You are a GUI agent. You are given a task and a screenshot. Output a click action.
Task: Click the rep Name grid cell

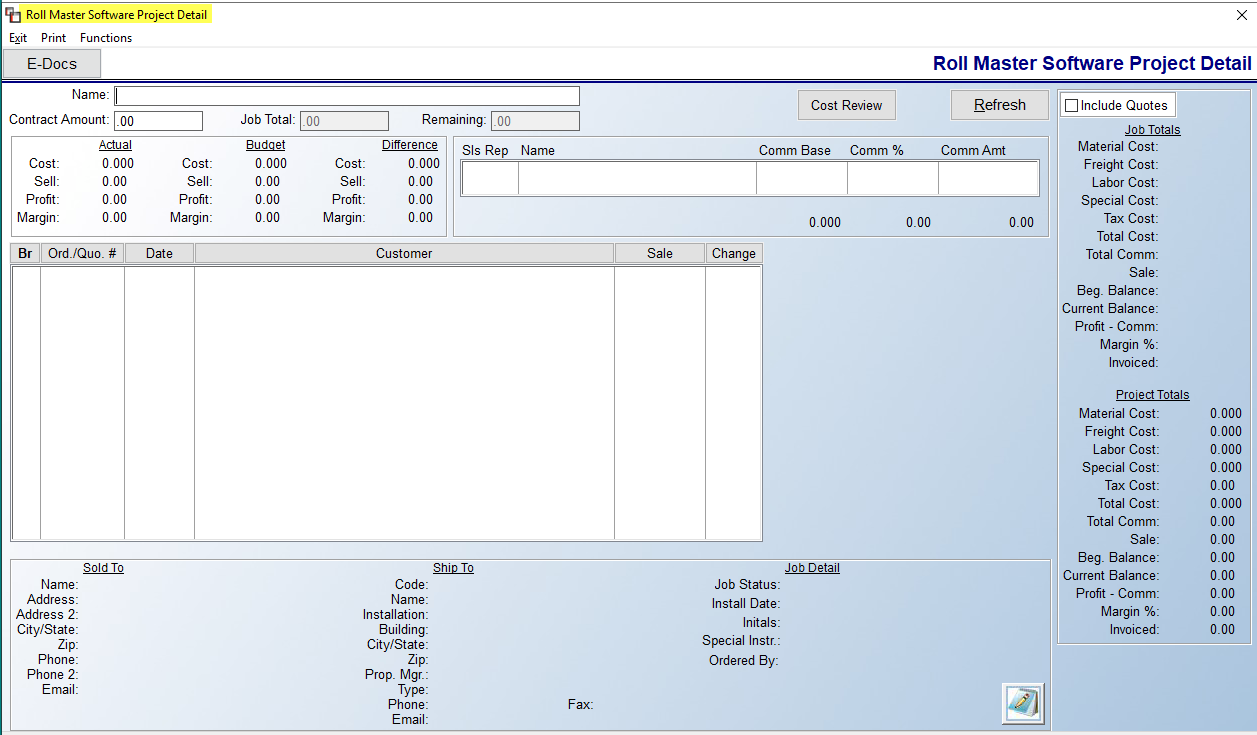click(x=637, y=178)
